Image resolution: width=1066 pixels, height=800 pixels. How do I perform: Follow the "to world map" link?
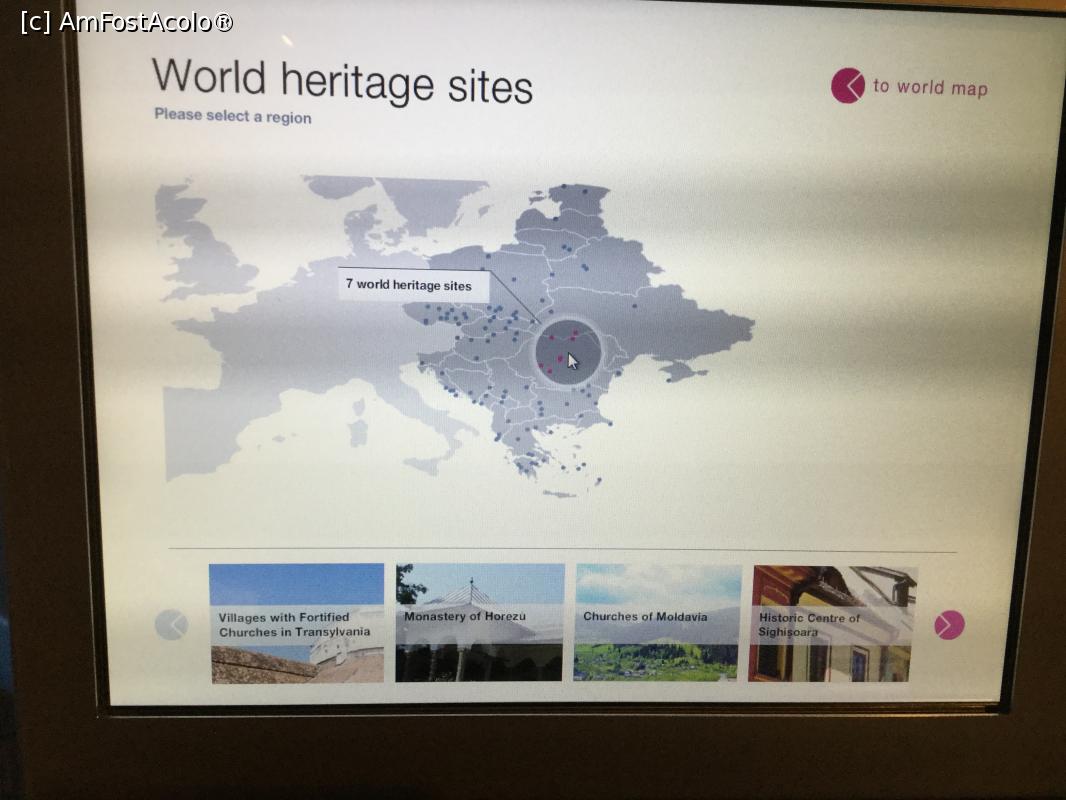(x=929, y=88)
